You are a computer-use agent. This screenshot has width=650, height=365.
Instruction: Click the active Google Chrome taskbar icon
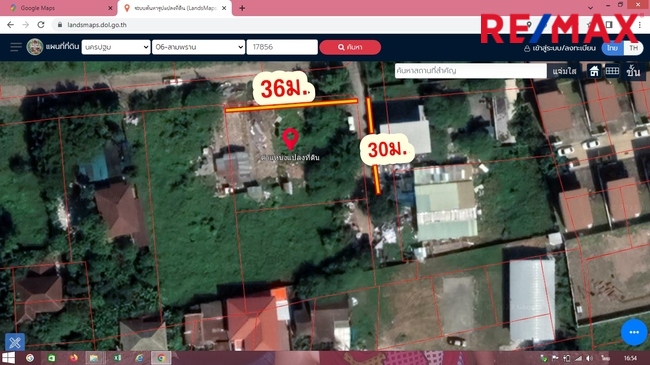(161, 358)
